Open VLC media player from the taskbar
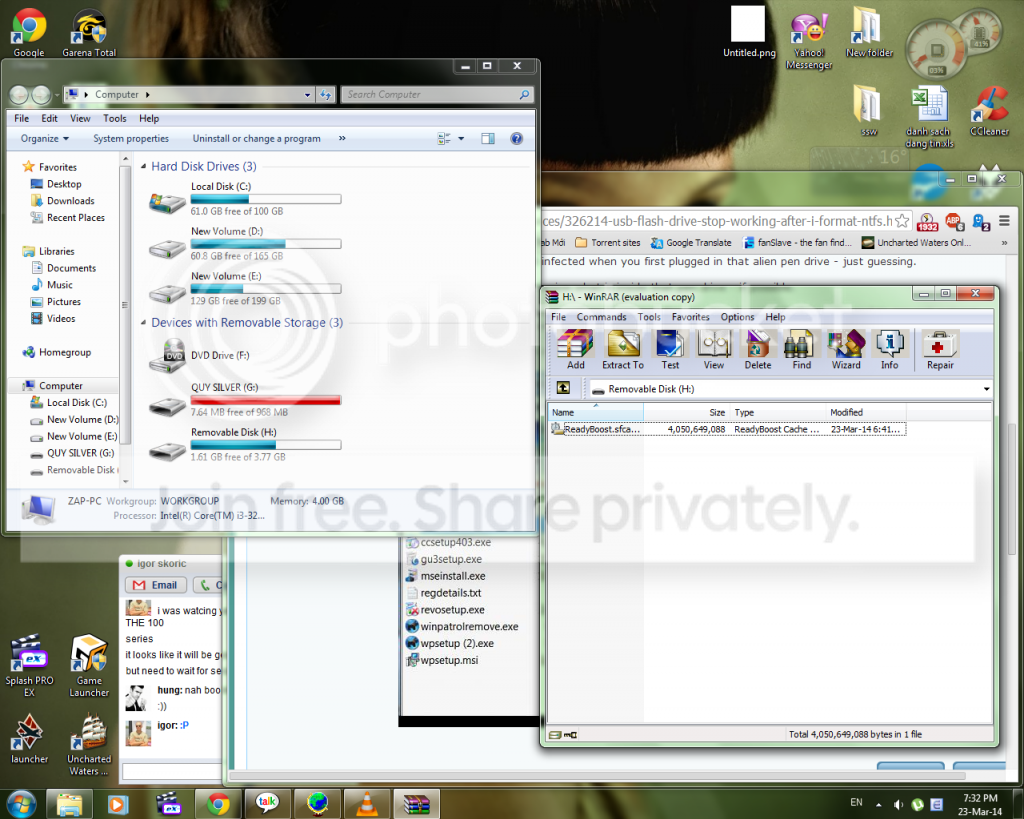 (x=367, y=803)
